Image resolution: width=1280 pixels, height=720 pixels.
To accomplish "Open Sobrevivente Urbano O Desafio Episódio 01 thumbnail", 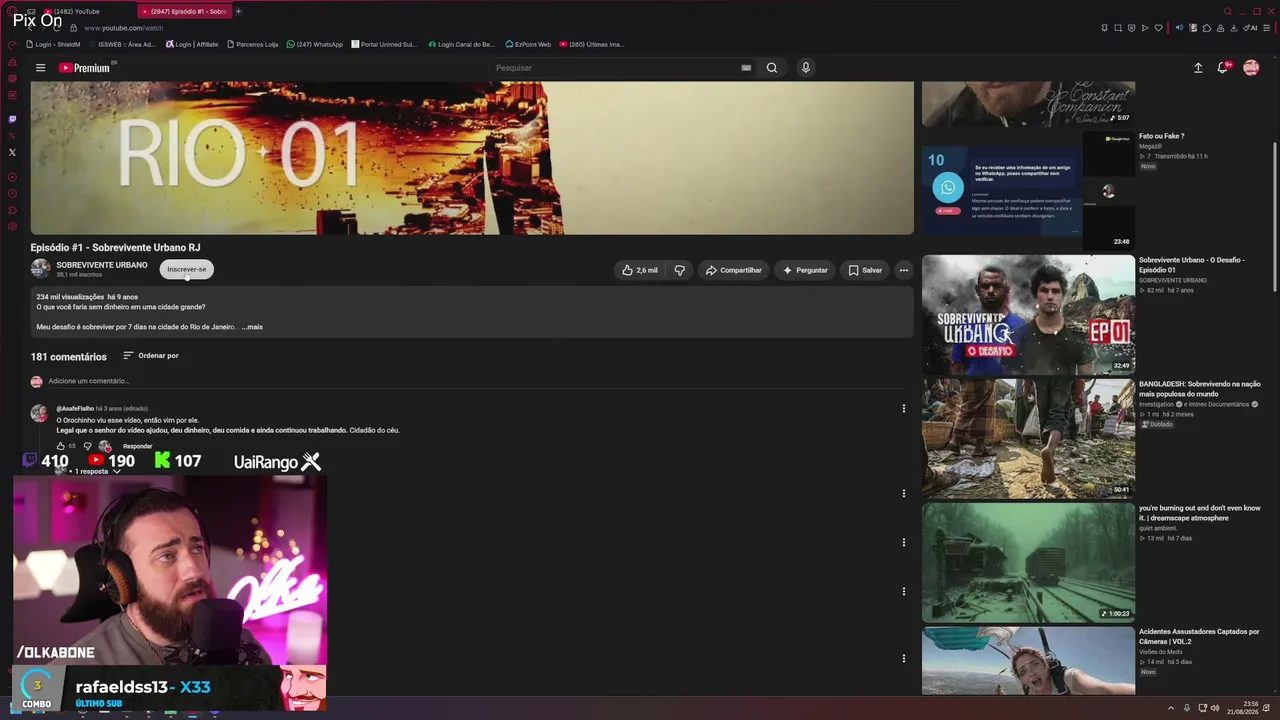I will tap(1028, 314).
